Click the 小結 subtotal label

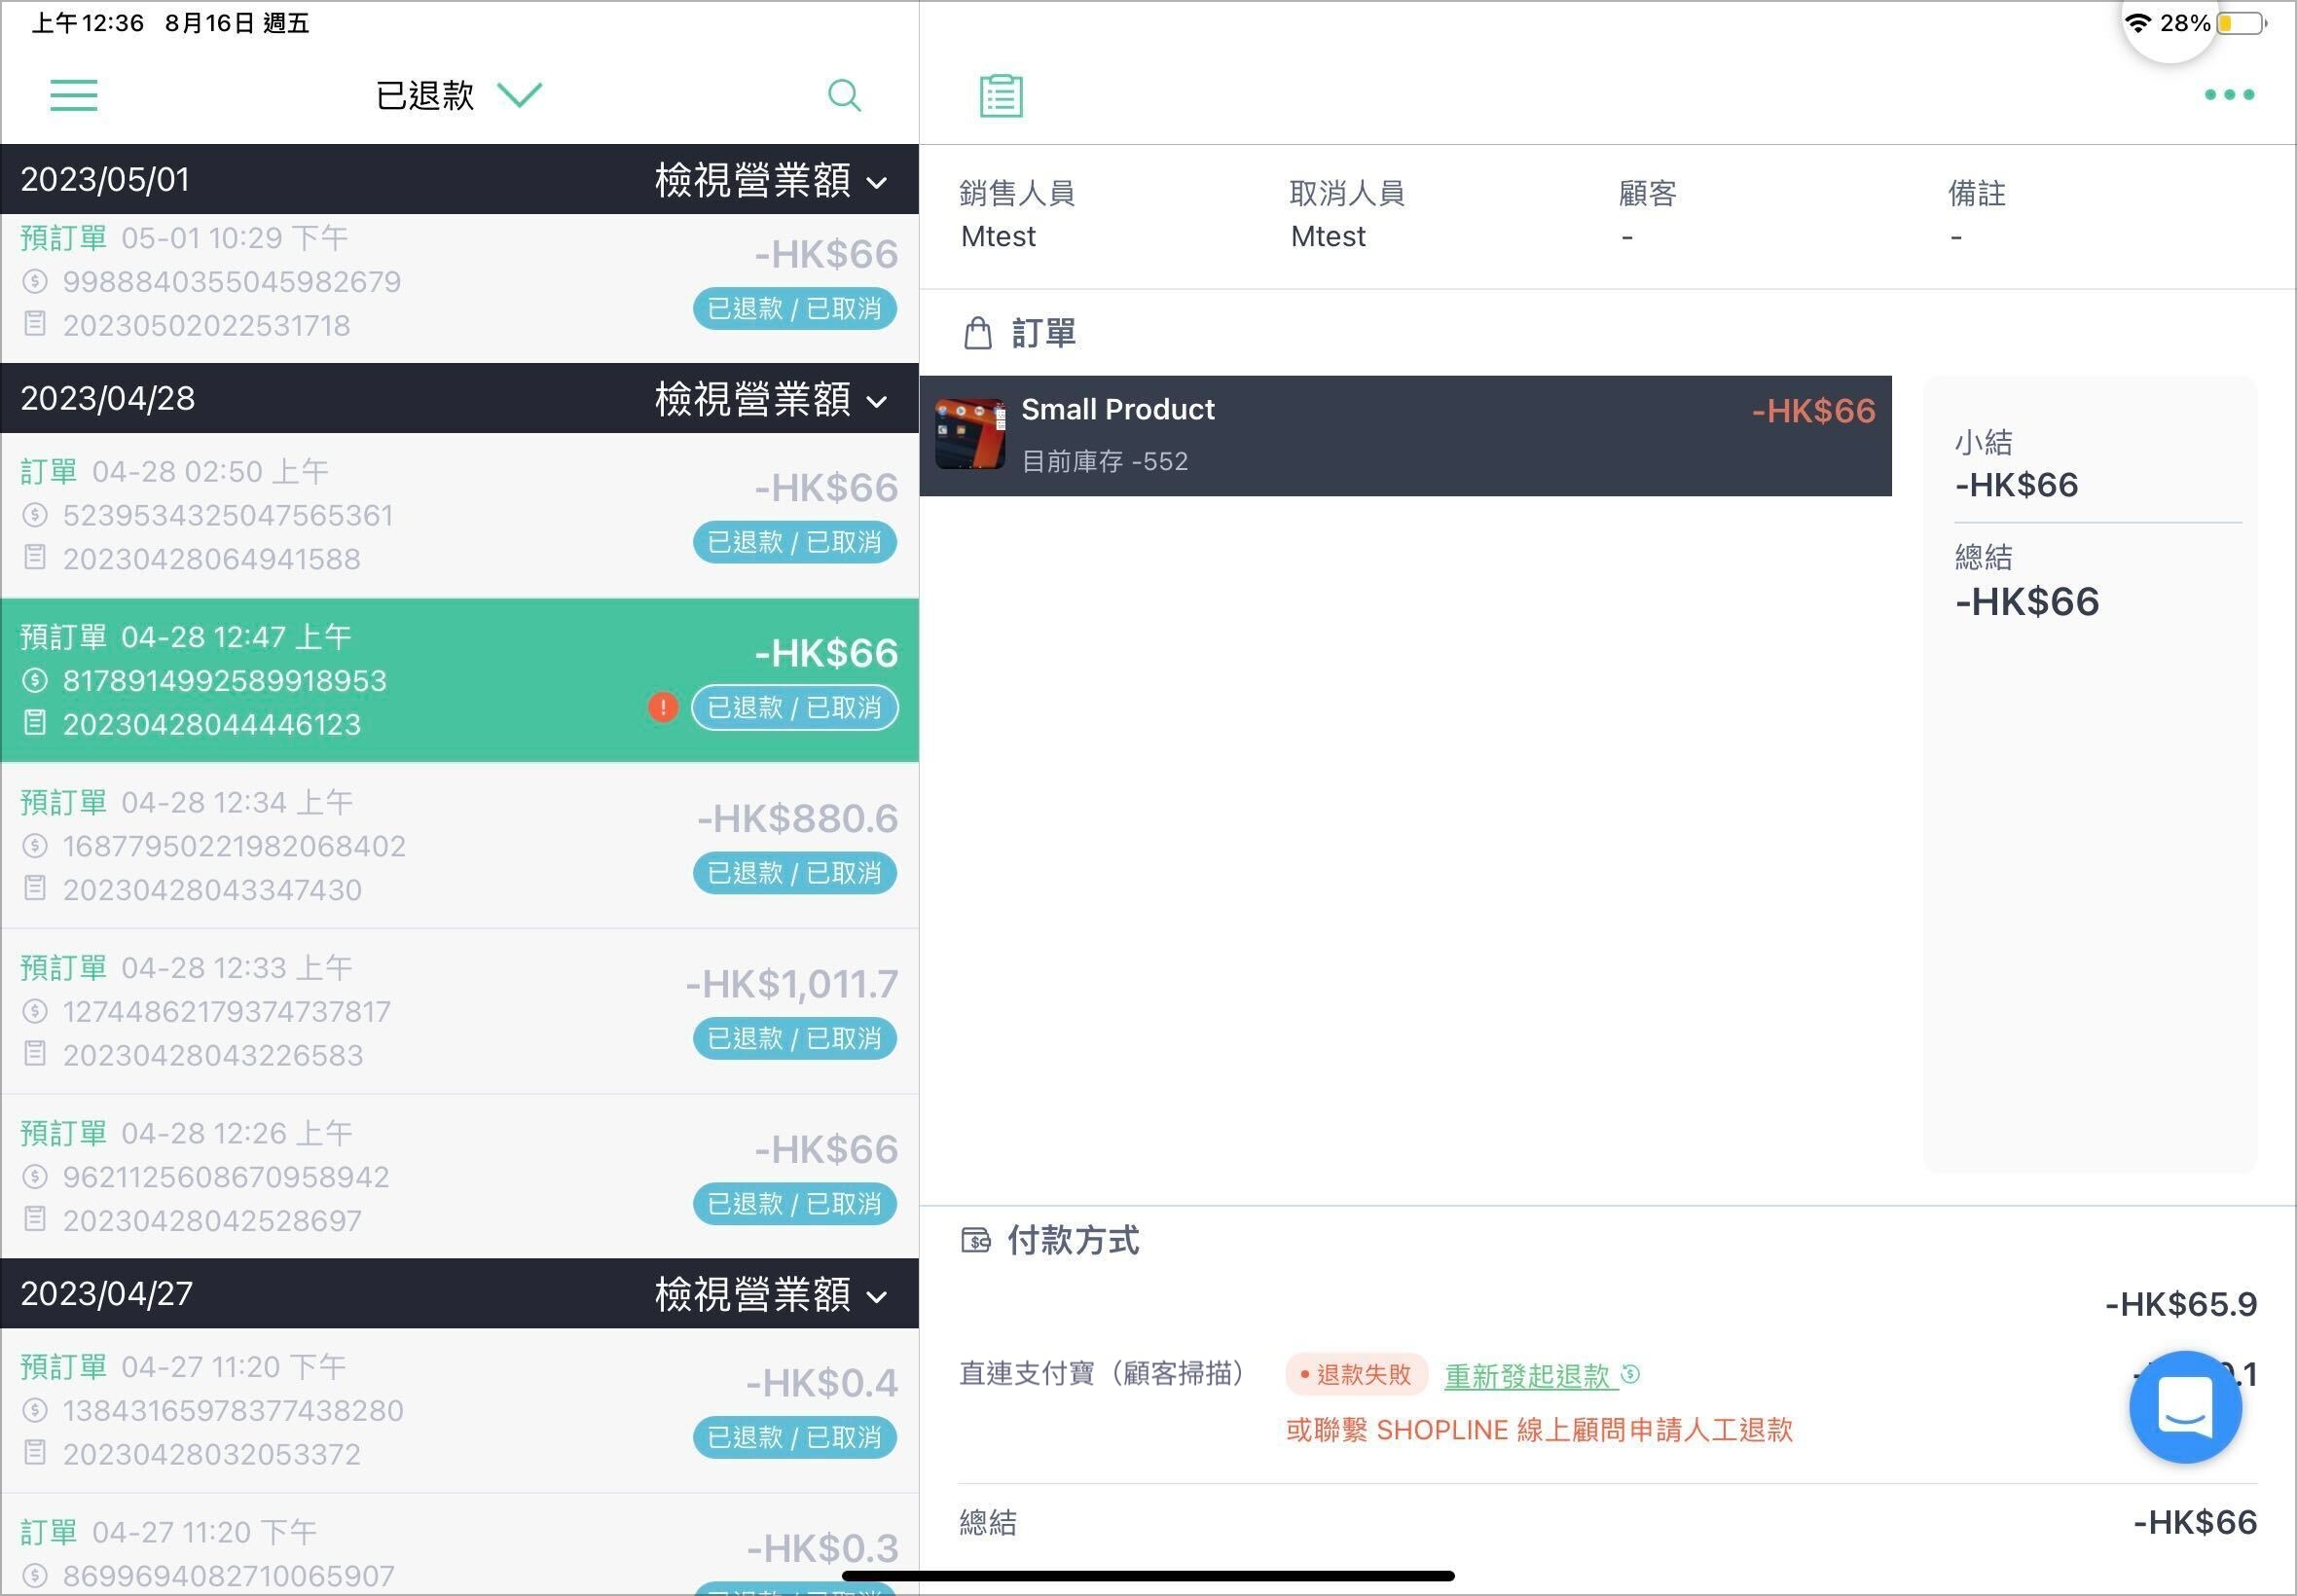[1983, 442]
